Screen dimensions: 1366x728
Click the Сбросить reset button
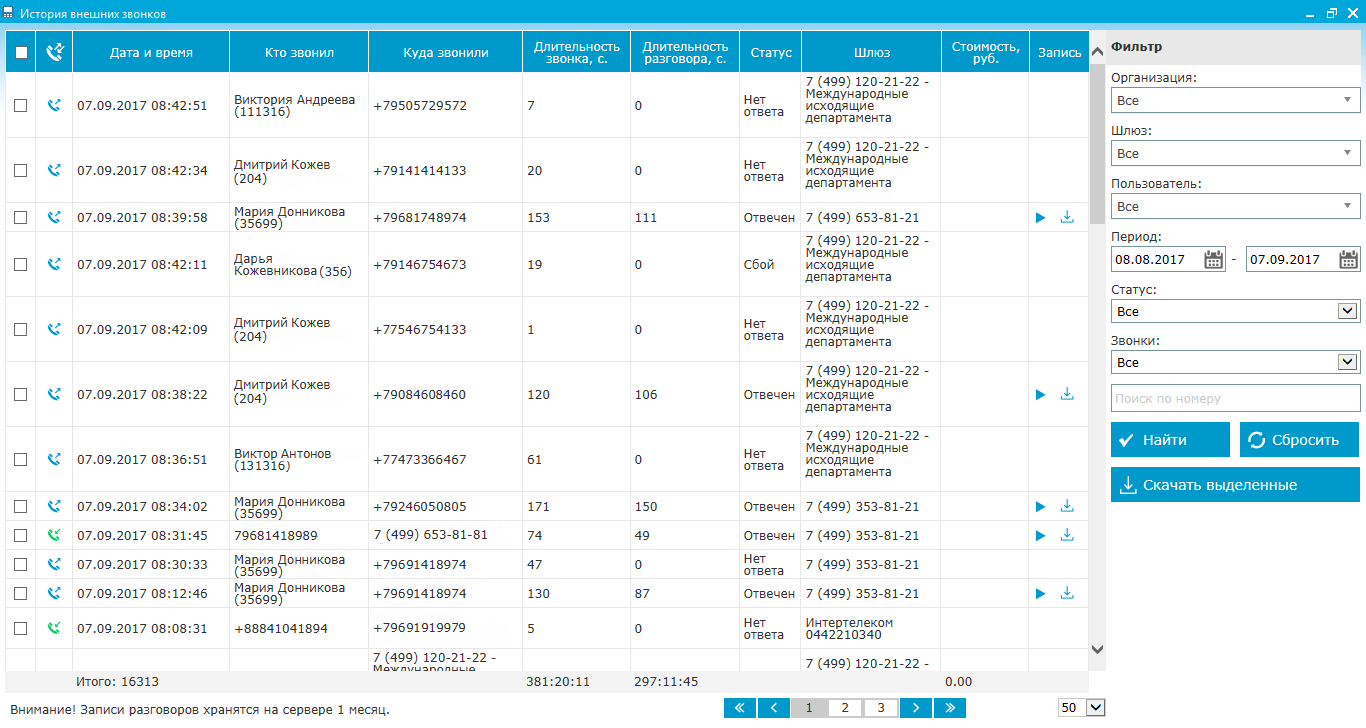point(1299,439)
